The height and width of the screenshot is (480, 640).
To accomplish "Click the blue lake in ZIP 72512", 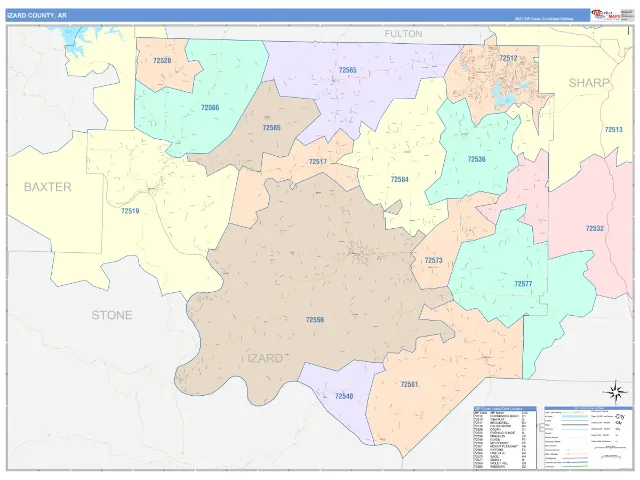I will pyautogui.click(x=505, y=95).
